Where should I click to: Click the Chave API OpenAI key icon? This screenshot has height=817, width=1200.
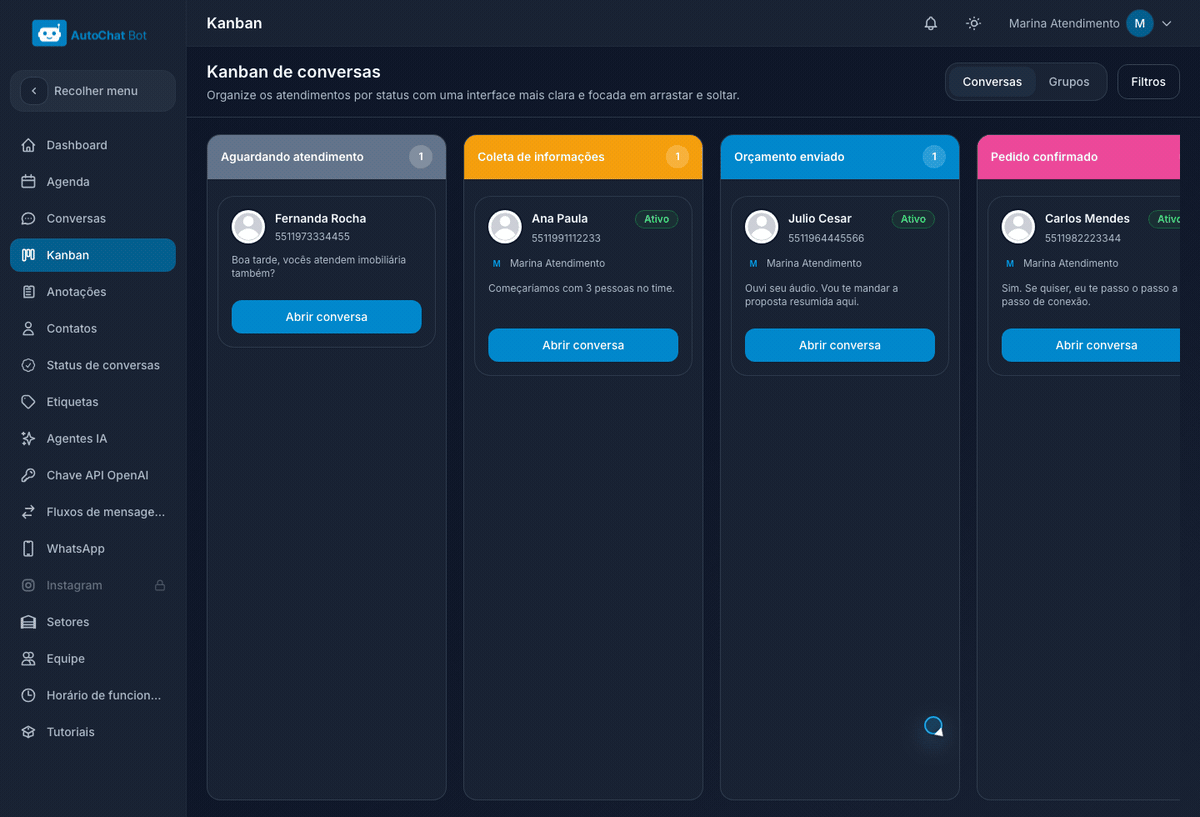point(28,475)
